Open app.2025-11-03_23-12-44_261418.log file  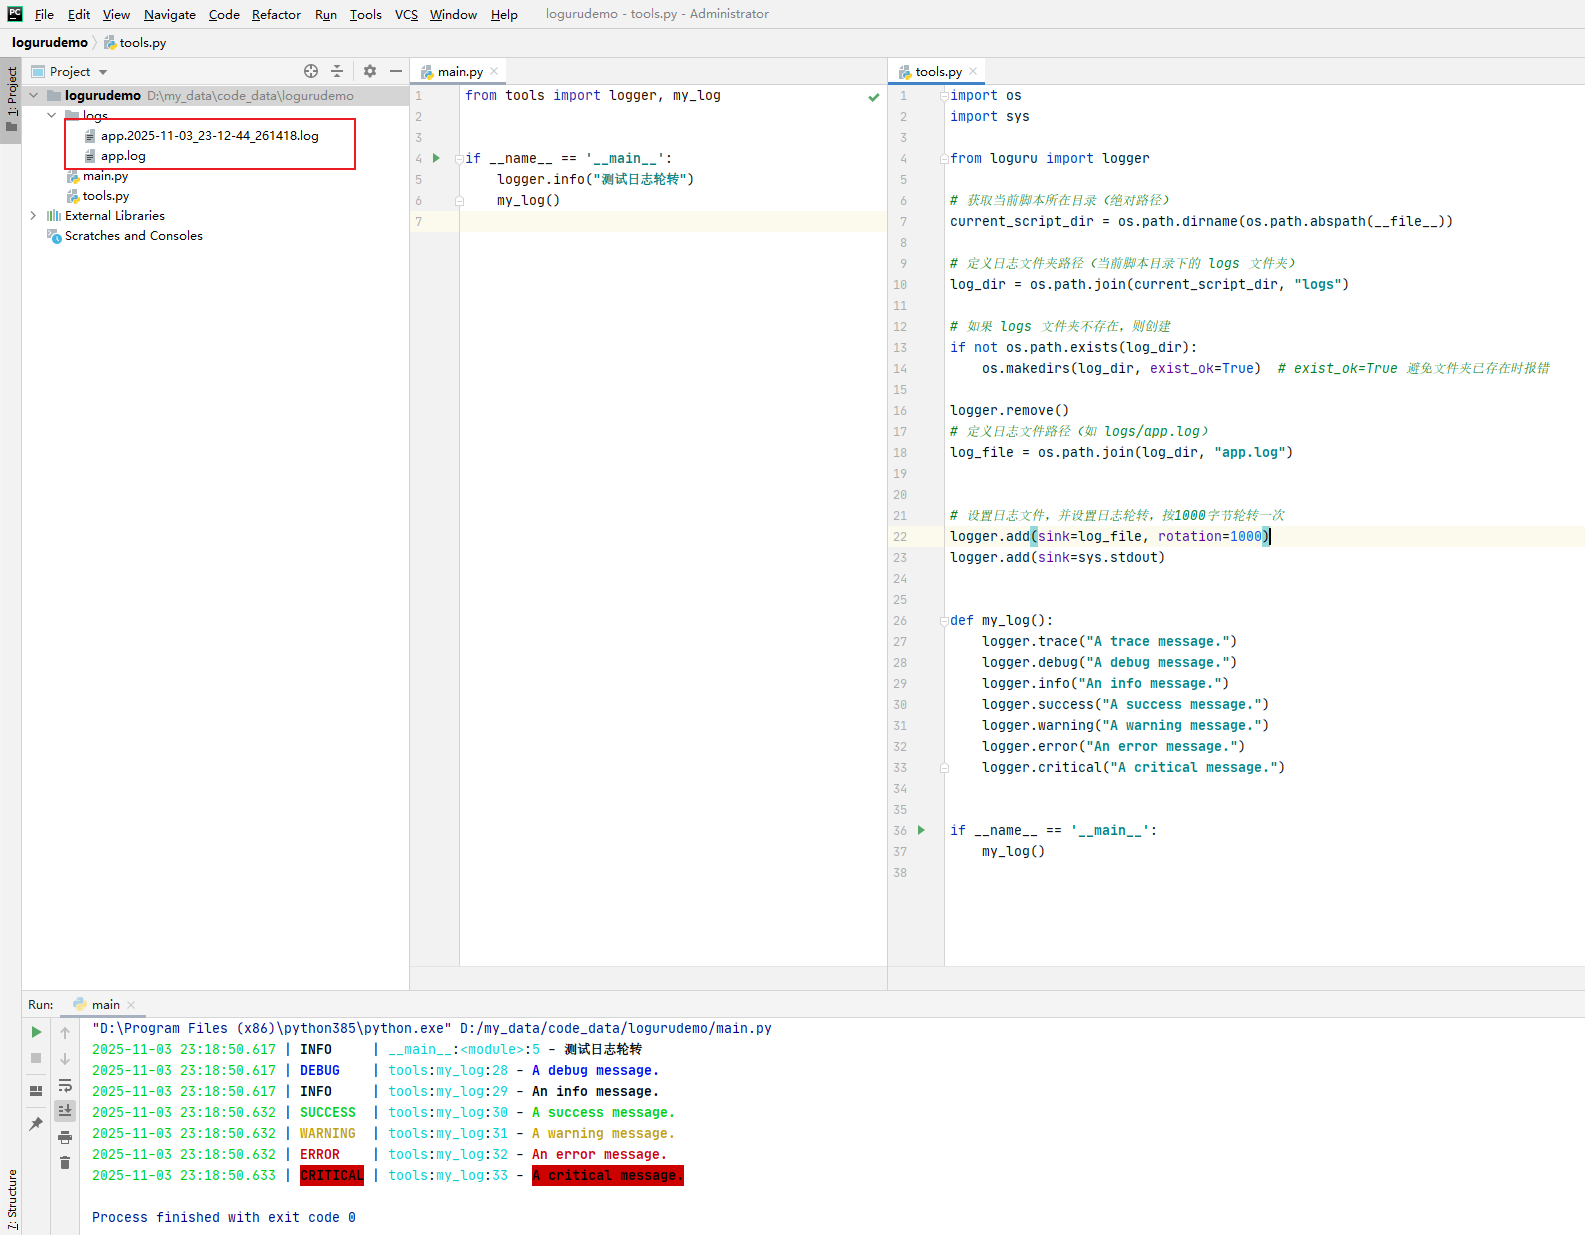pos(209,136)
